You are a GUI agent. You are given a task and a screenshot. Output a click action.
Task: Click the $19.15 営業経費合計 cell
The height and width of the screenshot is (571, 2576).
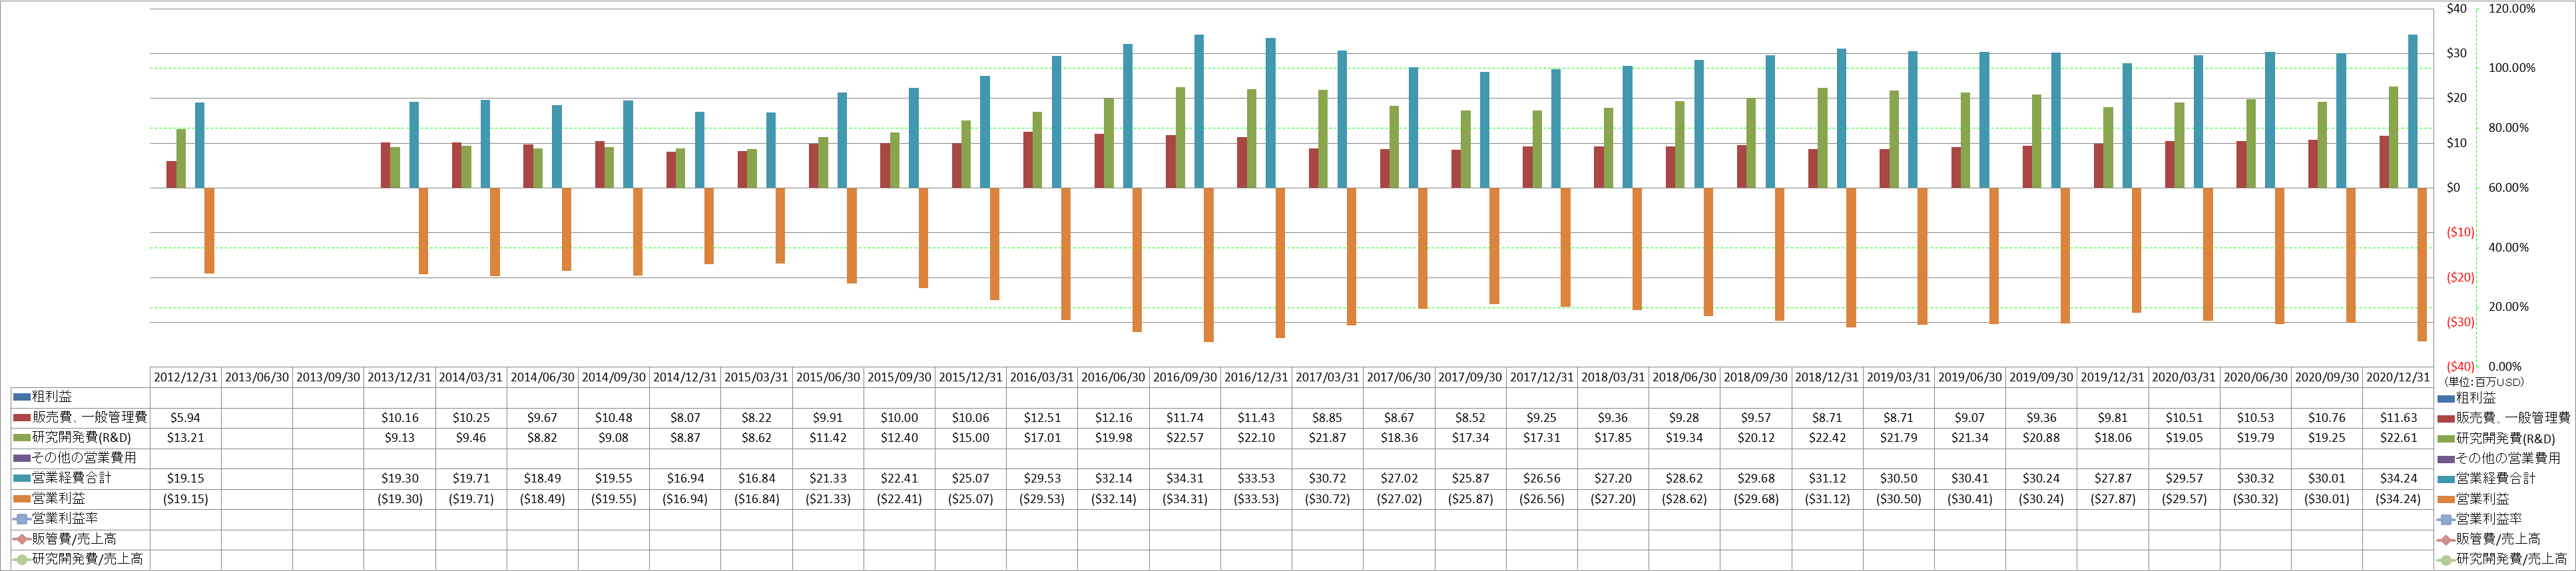click(x=186, y=479)
